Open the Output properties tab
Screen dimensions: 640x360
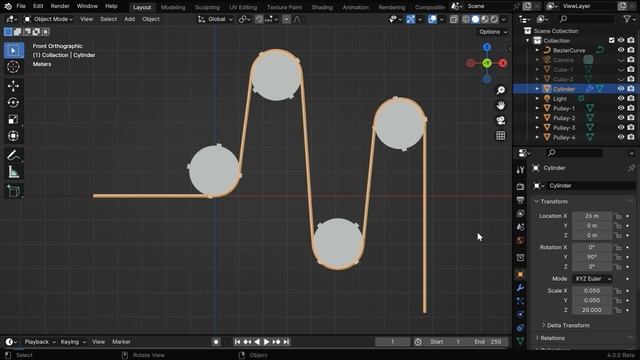[520, 200]
